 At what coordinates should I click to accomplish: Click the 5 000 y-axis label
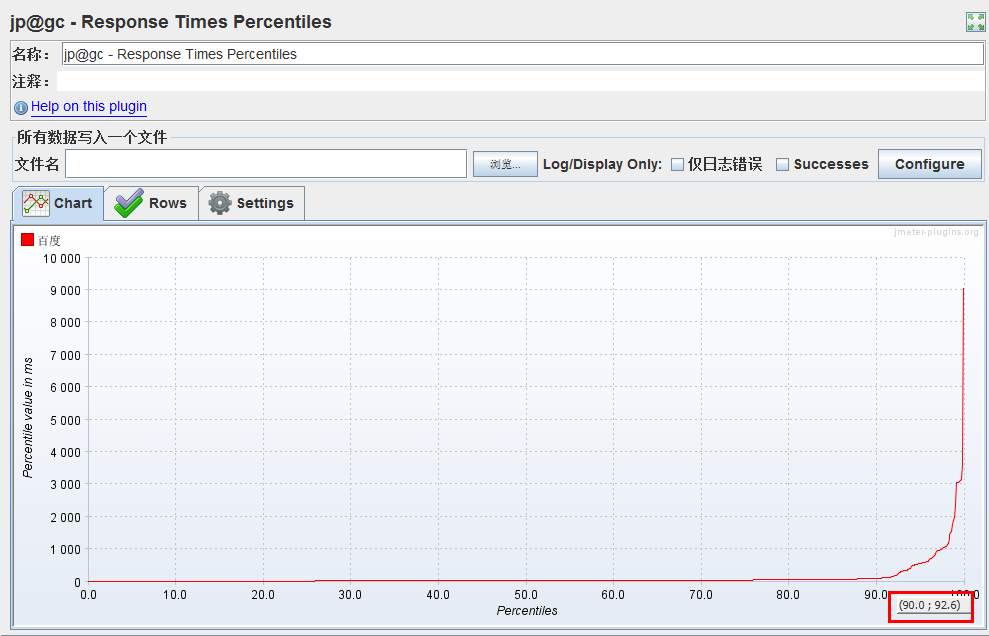click(66, 420)
